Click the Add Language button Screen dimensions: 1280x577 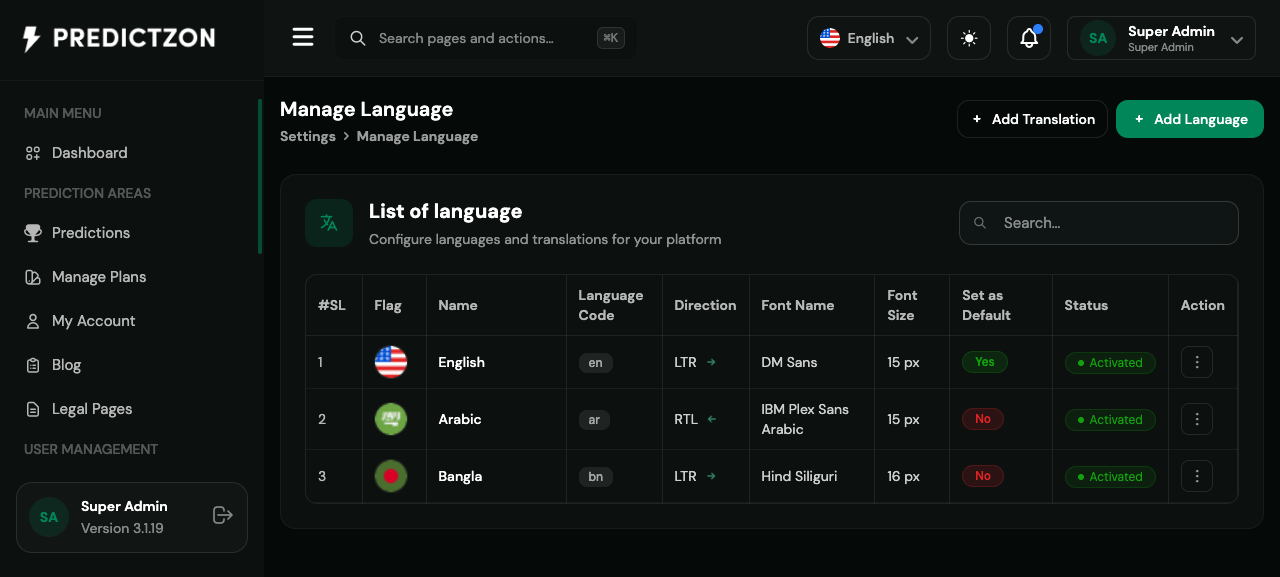click(1190, 119)
